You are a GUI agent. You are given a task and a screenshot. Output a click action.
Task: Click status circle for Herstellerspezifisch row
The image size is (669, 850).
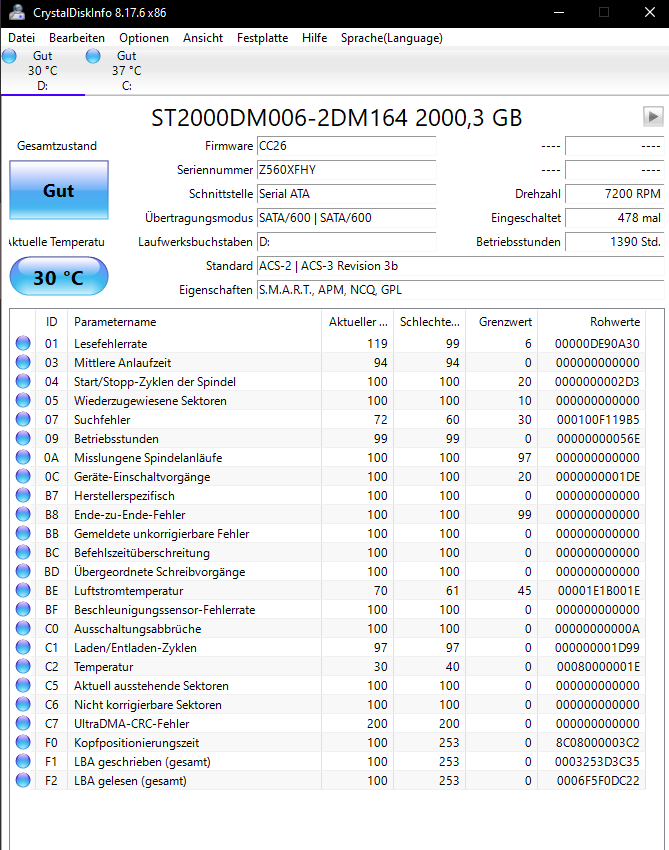tap(23, 495)
